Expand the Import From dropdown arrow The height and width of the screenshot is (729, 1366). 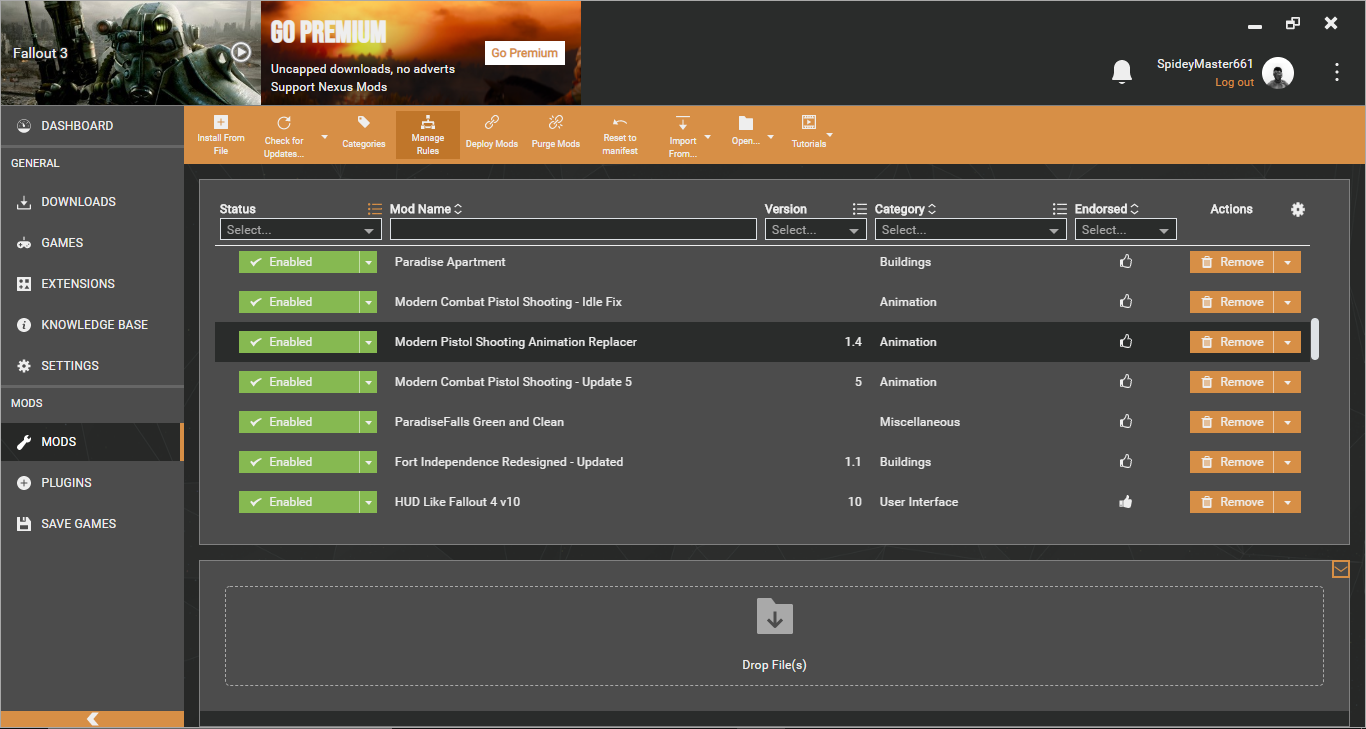708,136
